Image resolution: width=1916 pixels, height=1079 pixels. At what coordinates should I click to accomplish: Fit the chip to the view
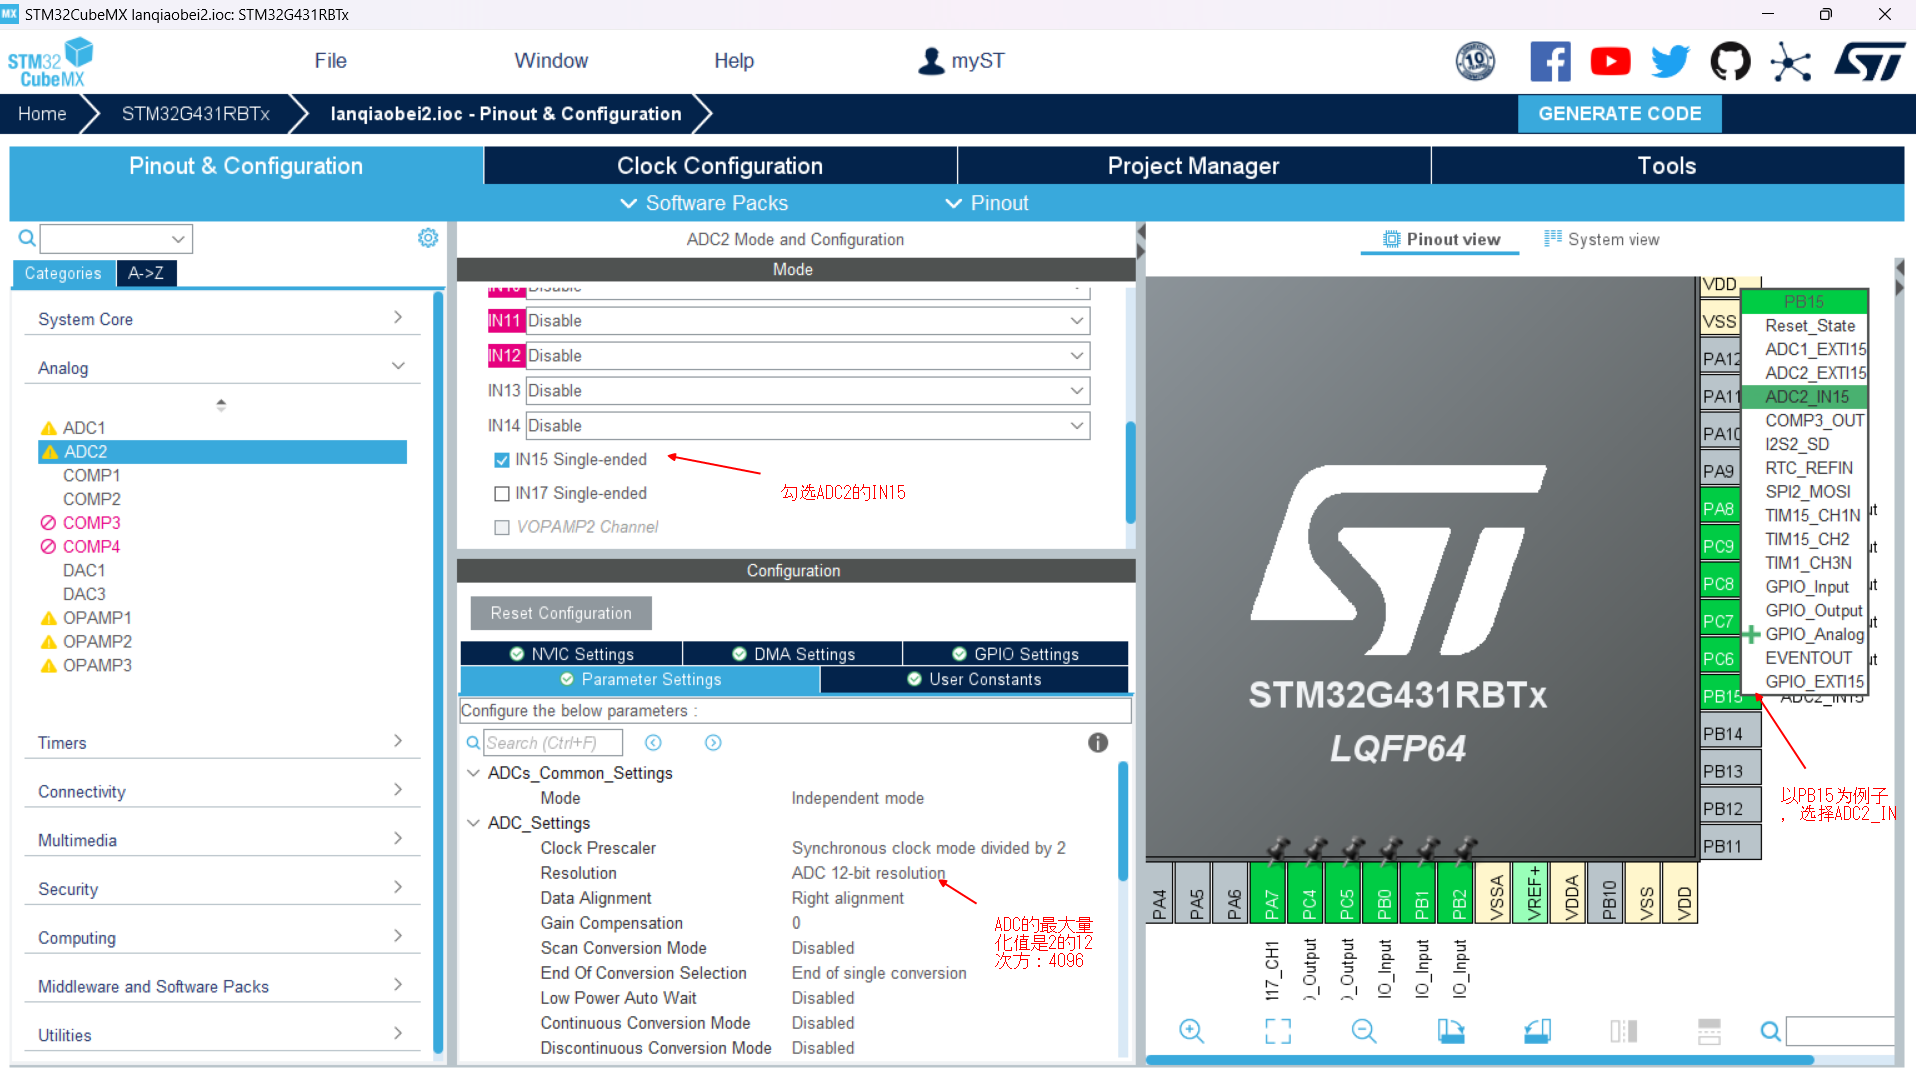1278,1031
